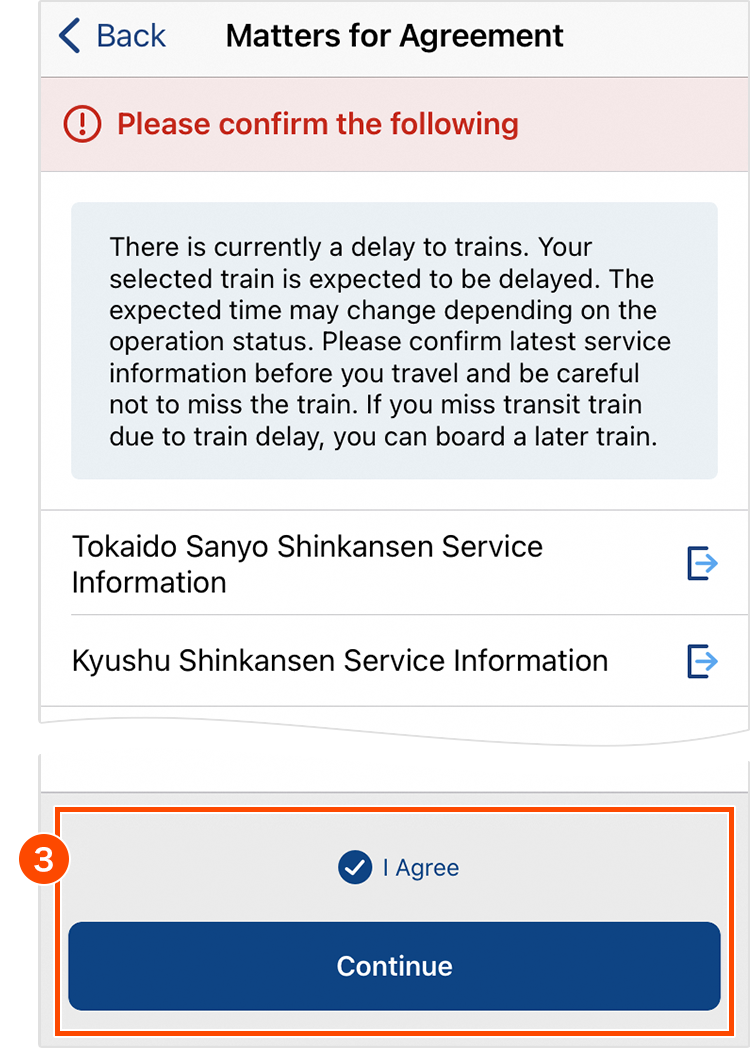Open Tokaido Sanyo external link icon

tap(702, 564)
